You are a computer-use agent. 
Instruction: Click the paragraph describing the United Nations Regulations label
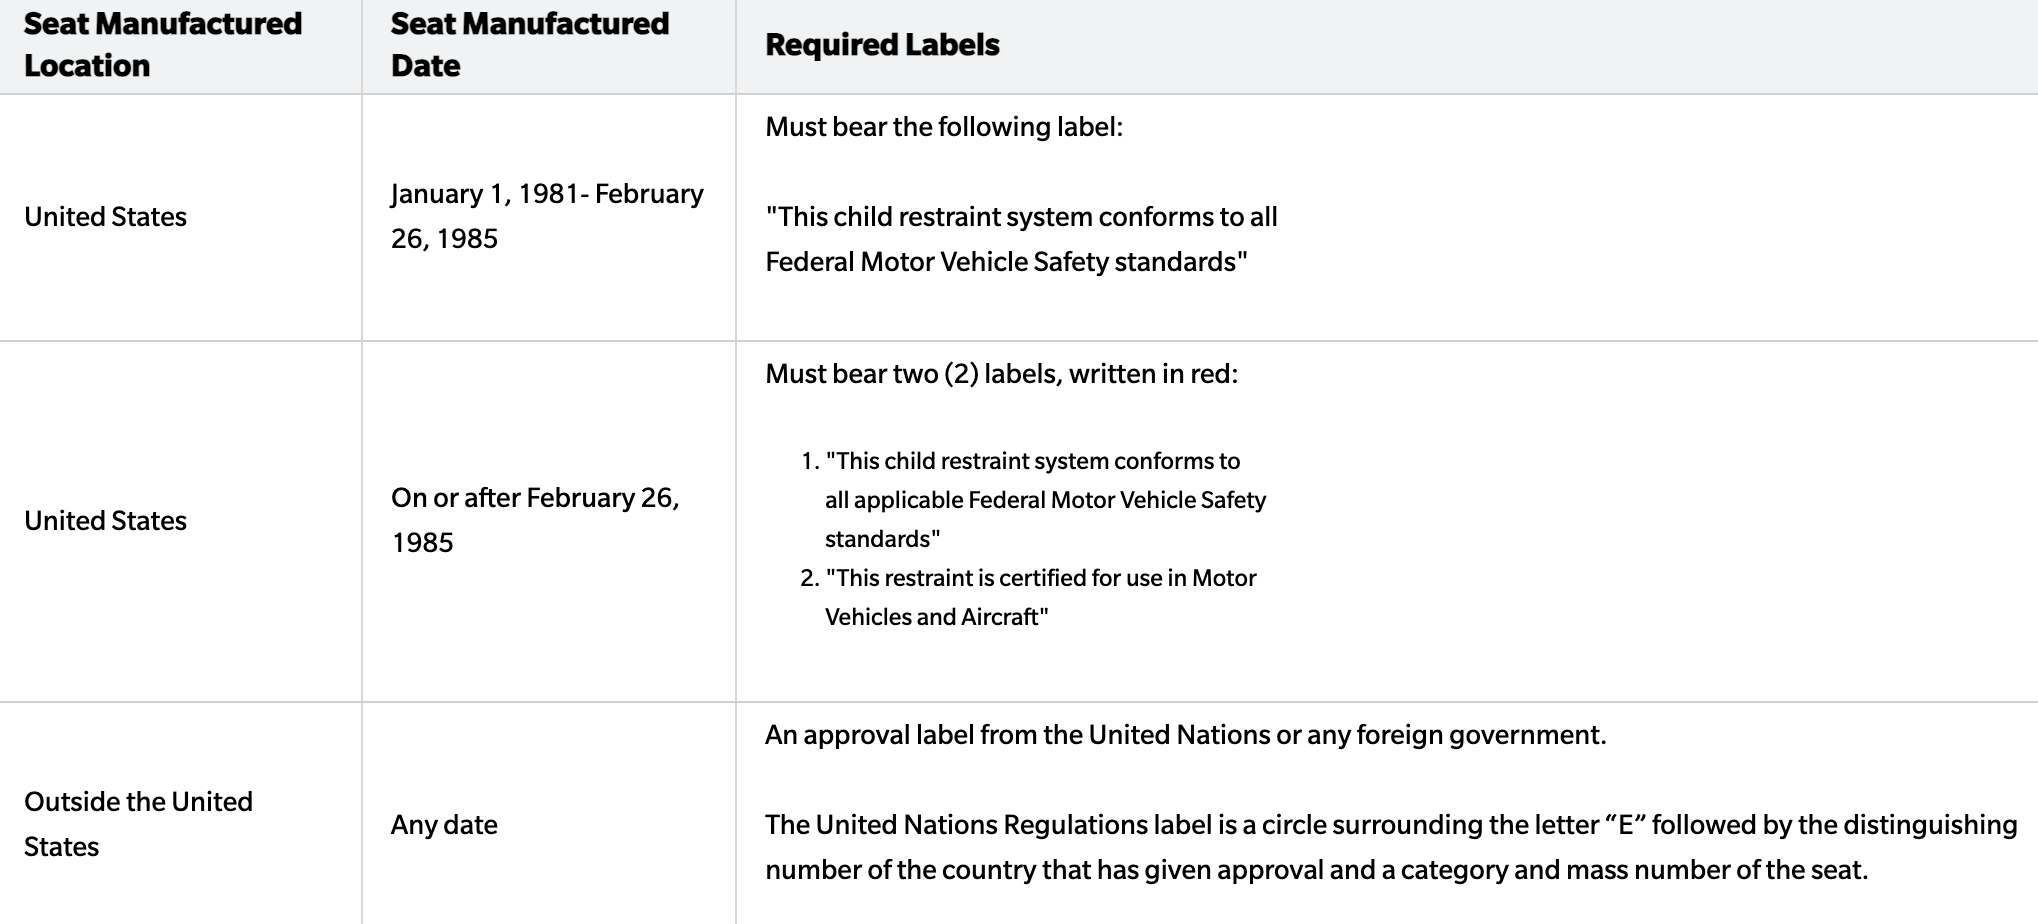coord(1390,847)
